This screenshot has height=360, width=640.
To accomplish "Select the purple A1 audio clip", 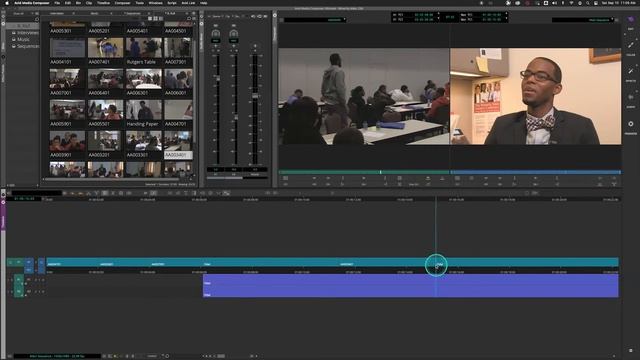I will (411, 280).
